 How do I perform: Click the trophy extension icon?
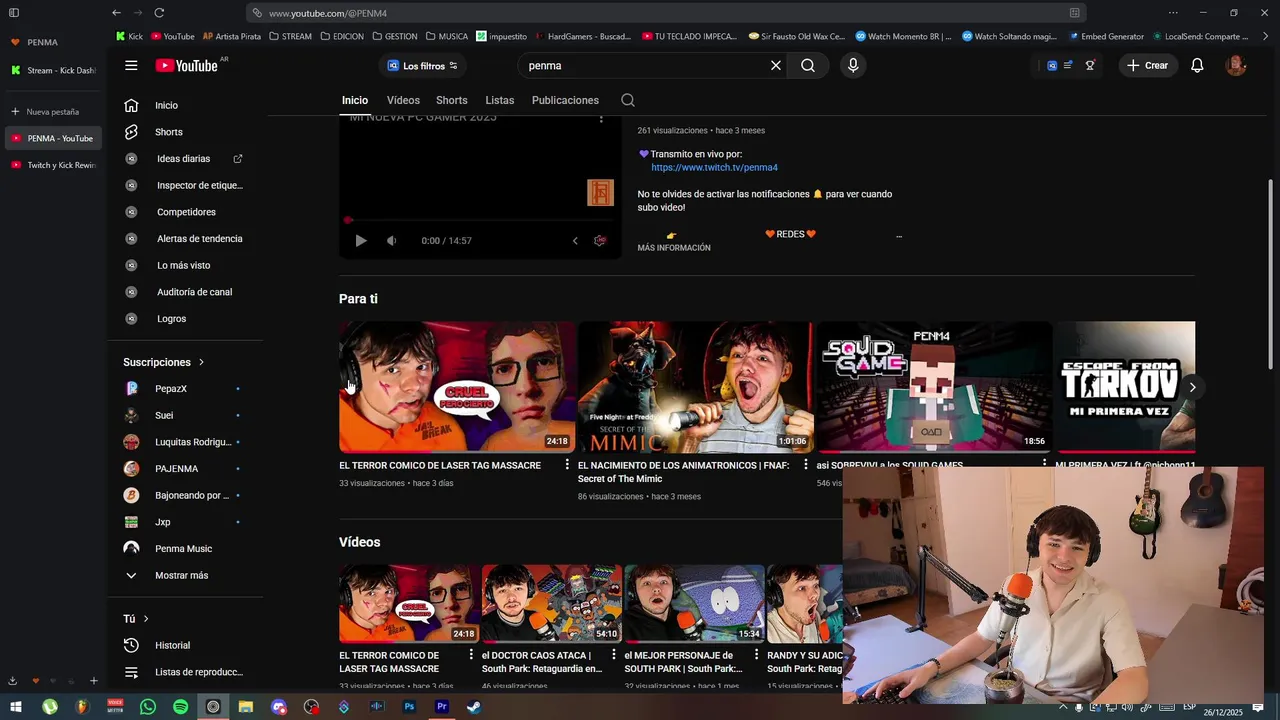tap(1090, 66)
